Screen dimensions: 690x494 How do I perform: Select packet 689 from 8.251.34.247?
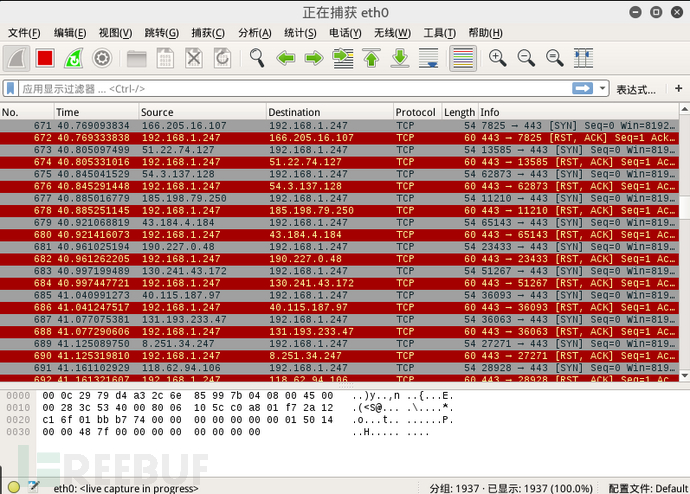tap(339, 344)
